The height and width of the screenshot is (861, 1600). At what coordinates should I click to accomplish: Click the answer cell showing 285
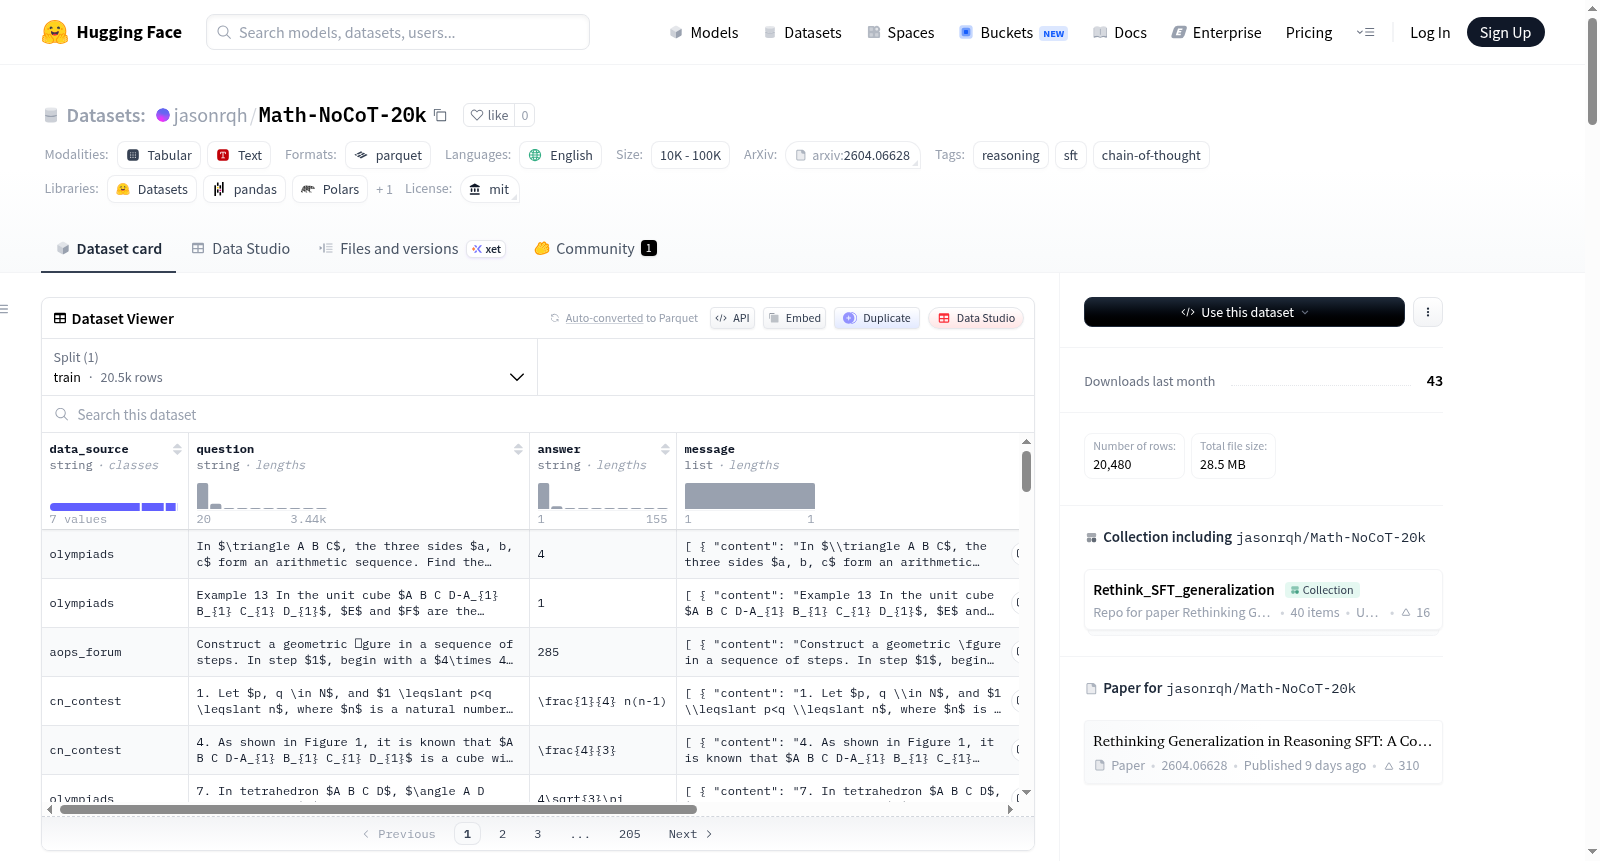pyautogui.click(x=603, y=652)
